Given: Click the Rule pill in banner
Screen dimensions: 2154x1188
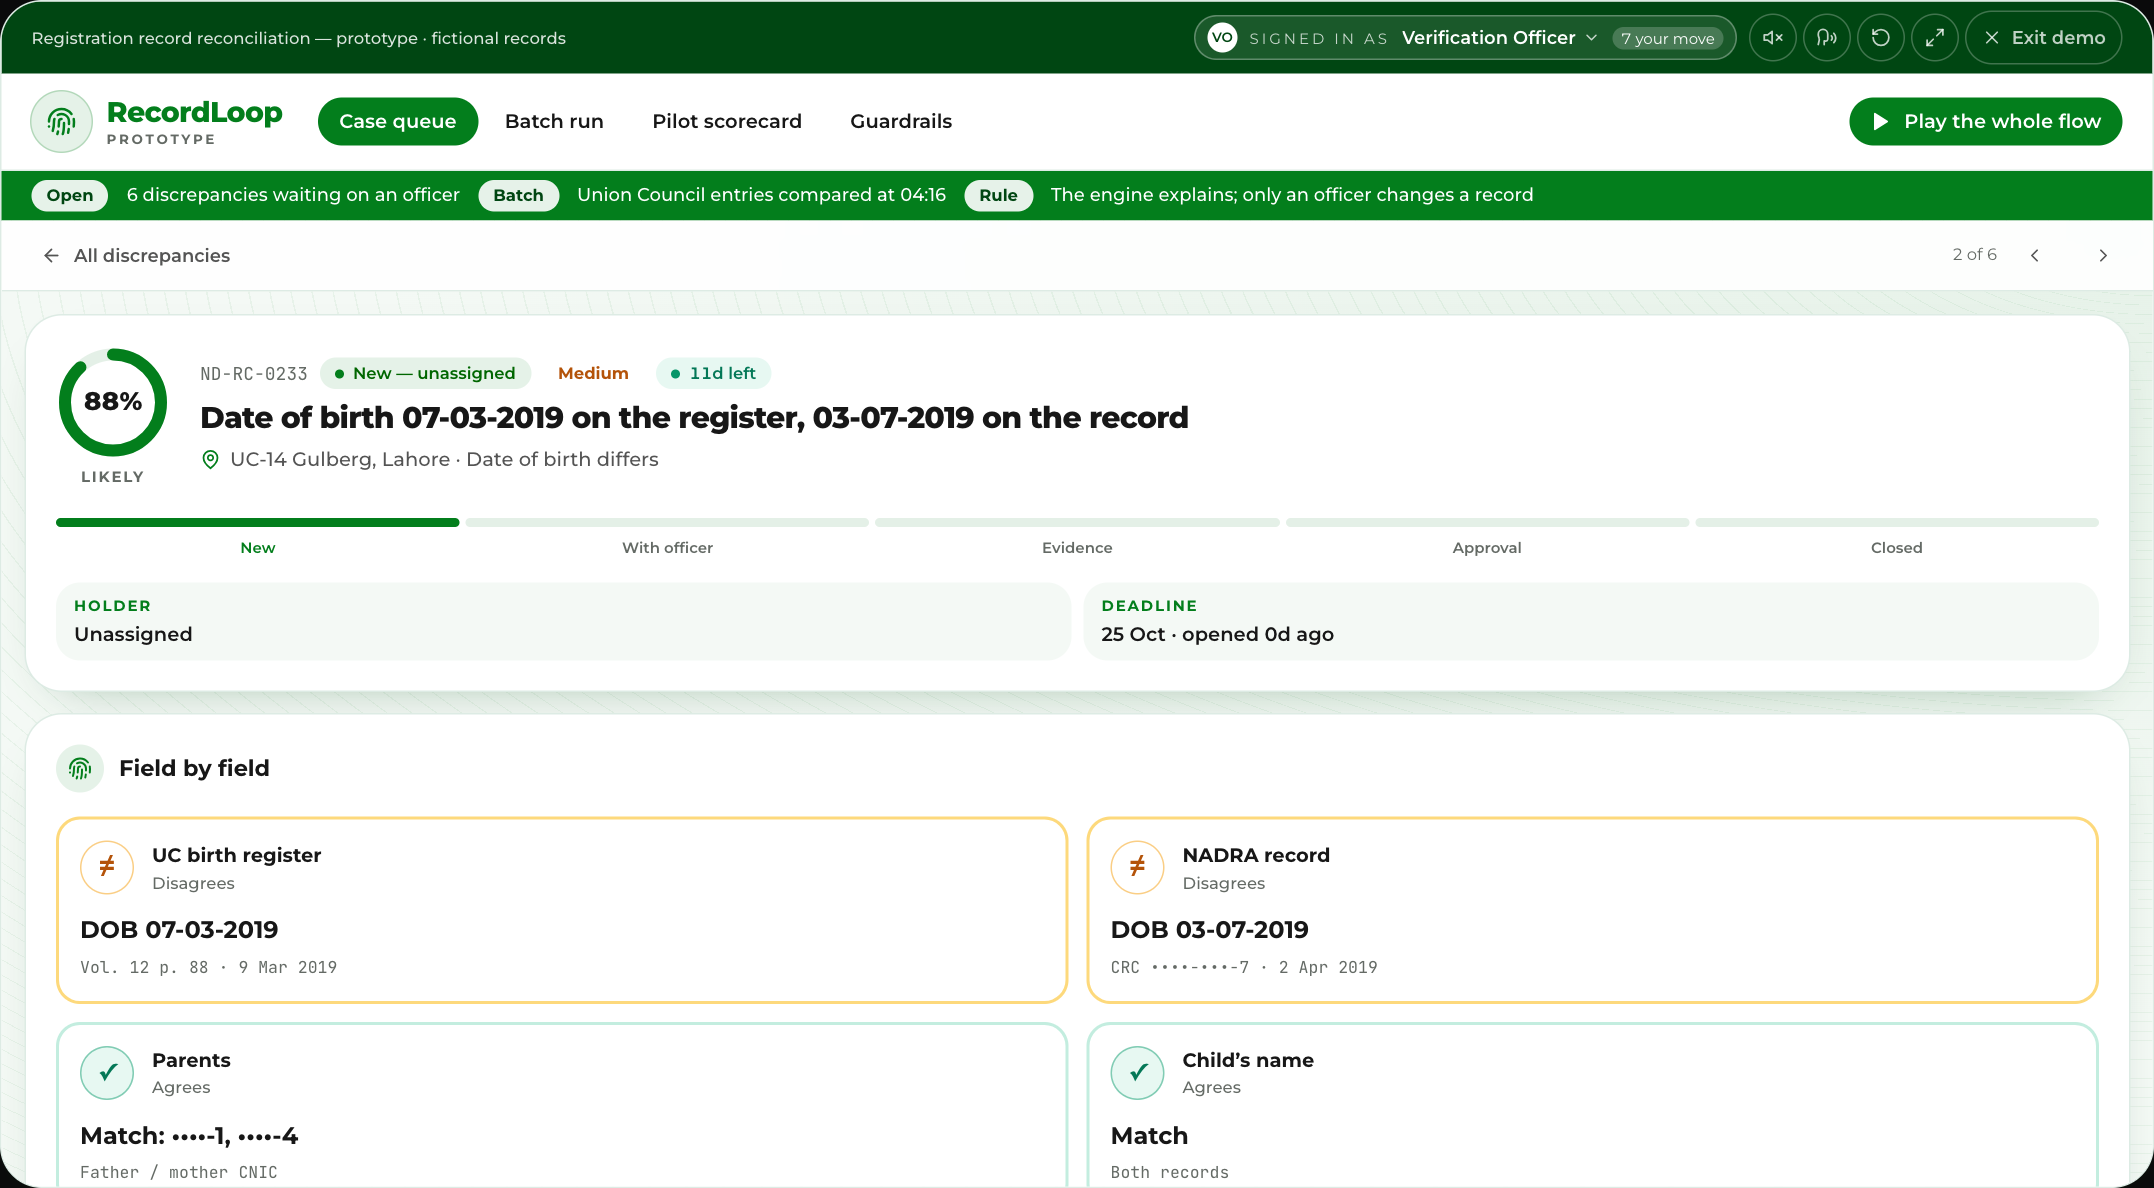Looking at the screenshot, I should [998, 195].
